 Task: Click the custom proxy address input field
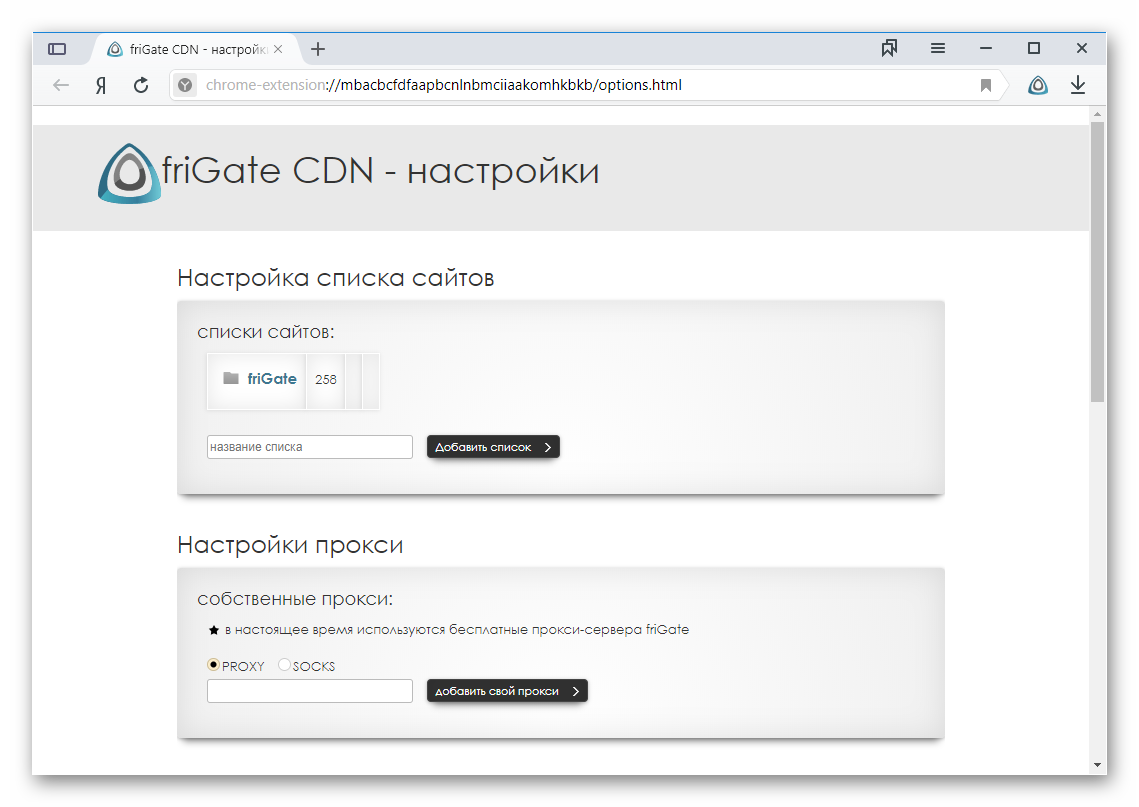[309, 691]
